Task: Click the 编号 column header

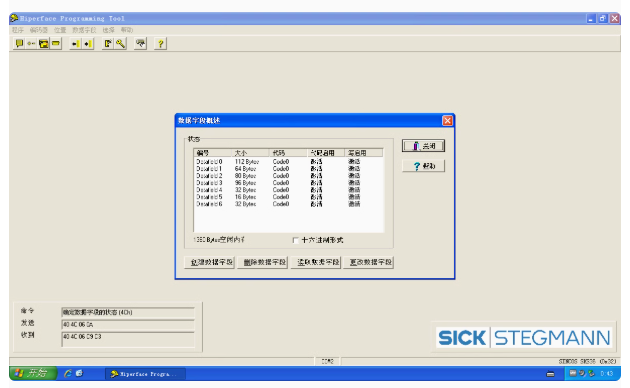Action: tap(213, 153)
